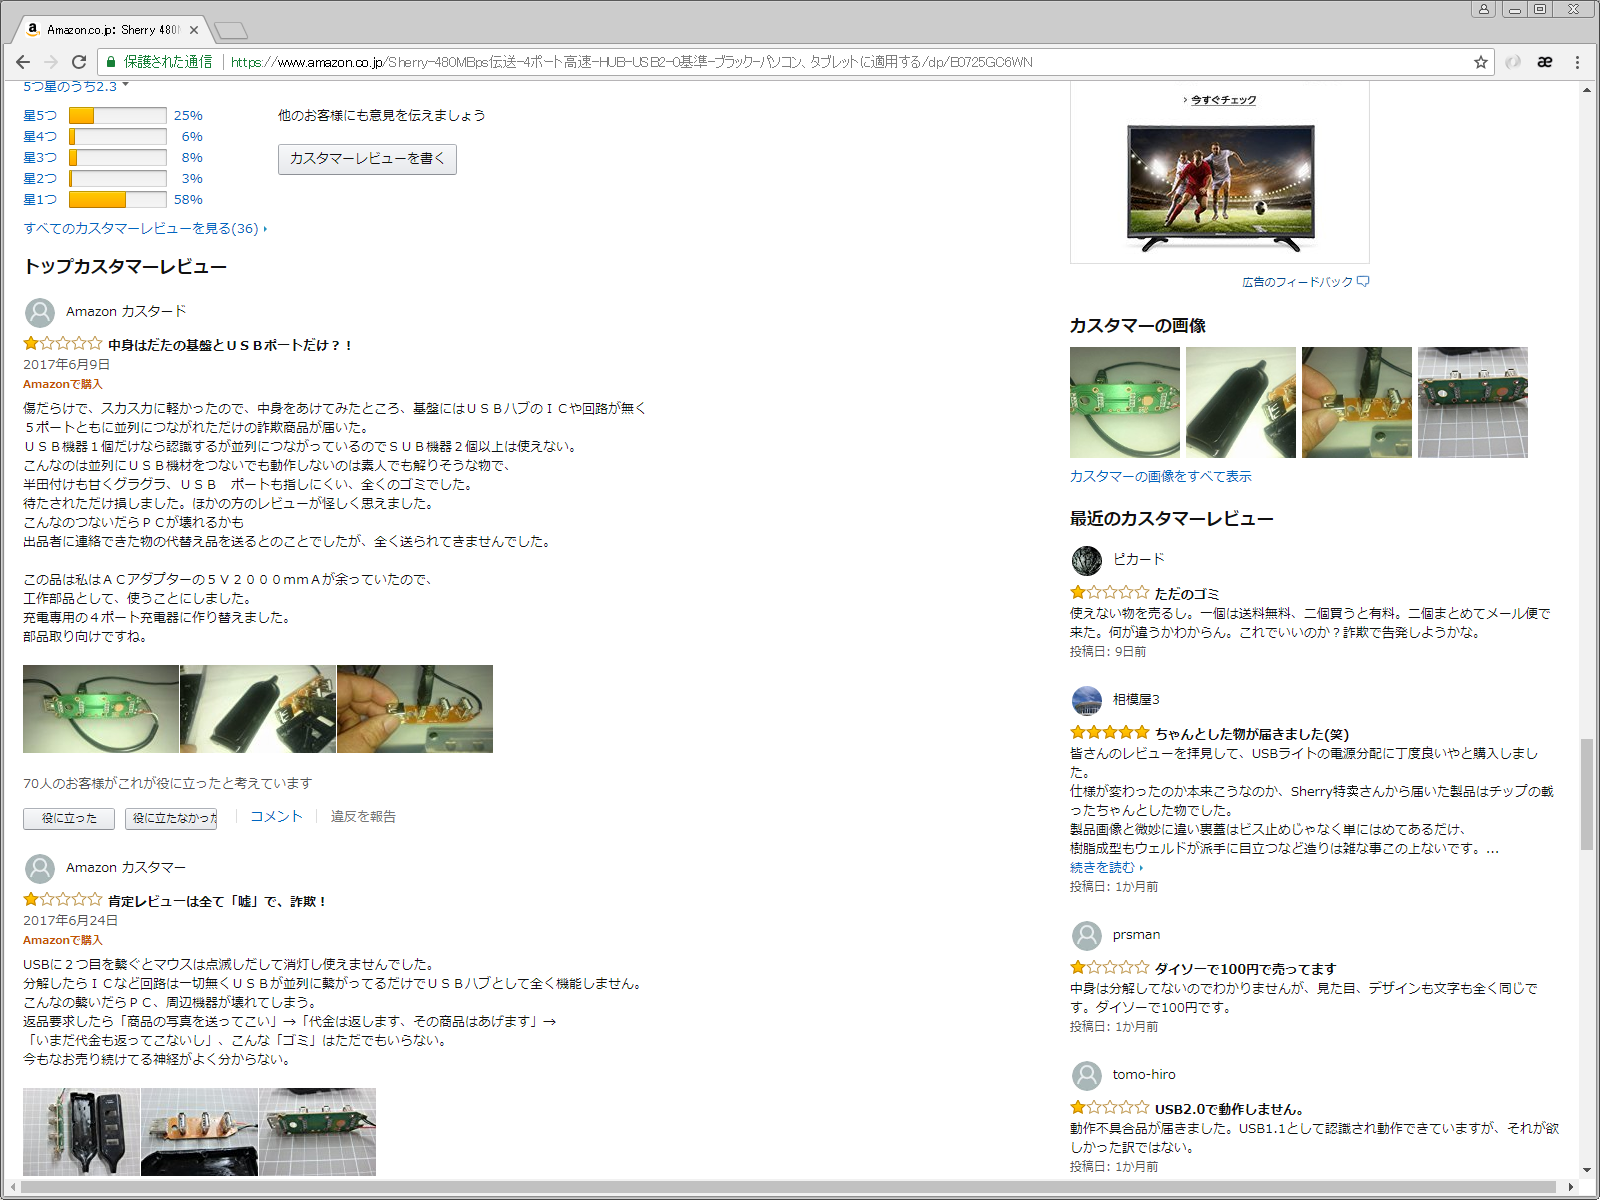Click the TV advertisement image
Viewport: 1600px width, 1200px height.
coord(1220,187)
